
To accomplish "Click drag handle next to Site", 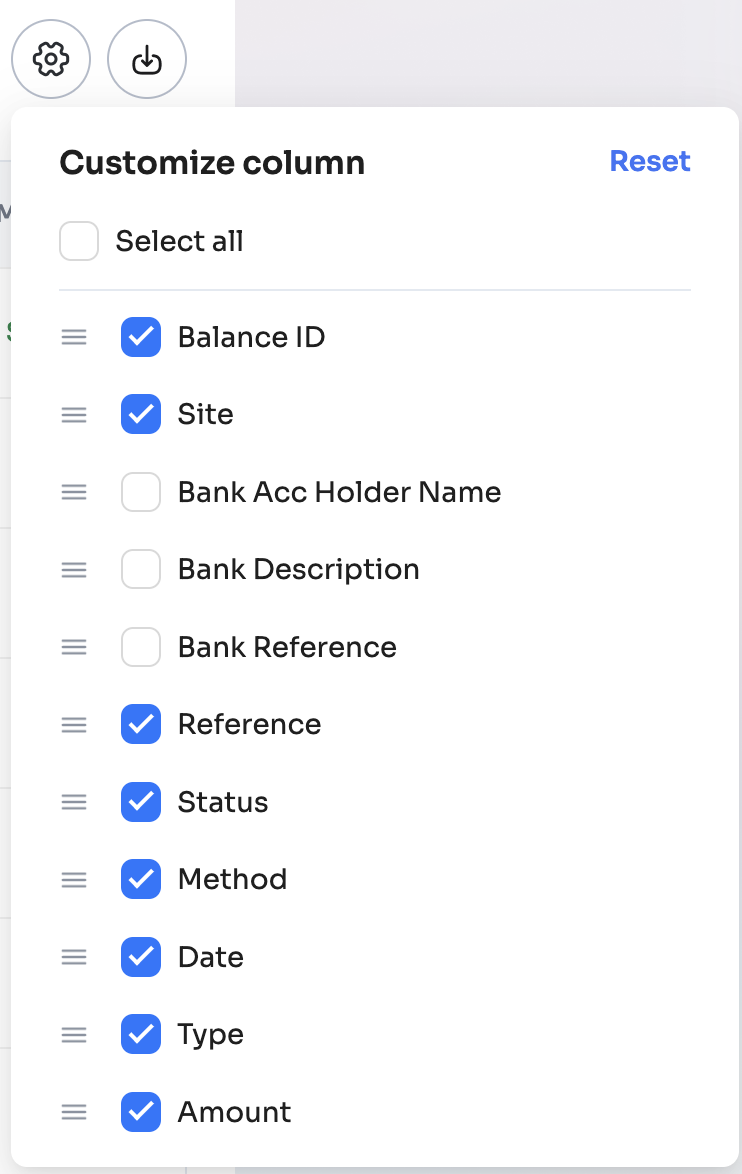I will pos(74,414).
